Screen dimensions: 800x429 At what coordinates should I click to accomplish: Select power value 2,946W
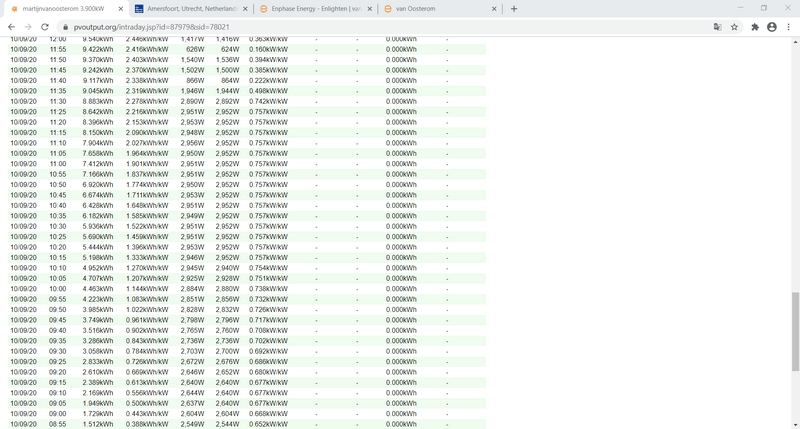[192, 258]
